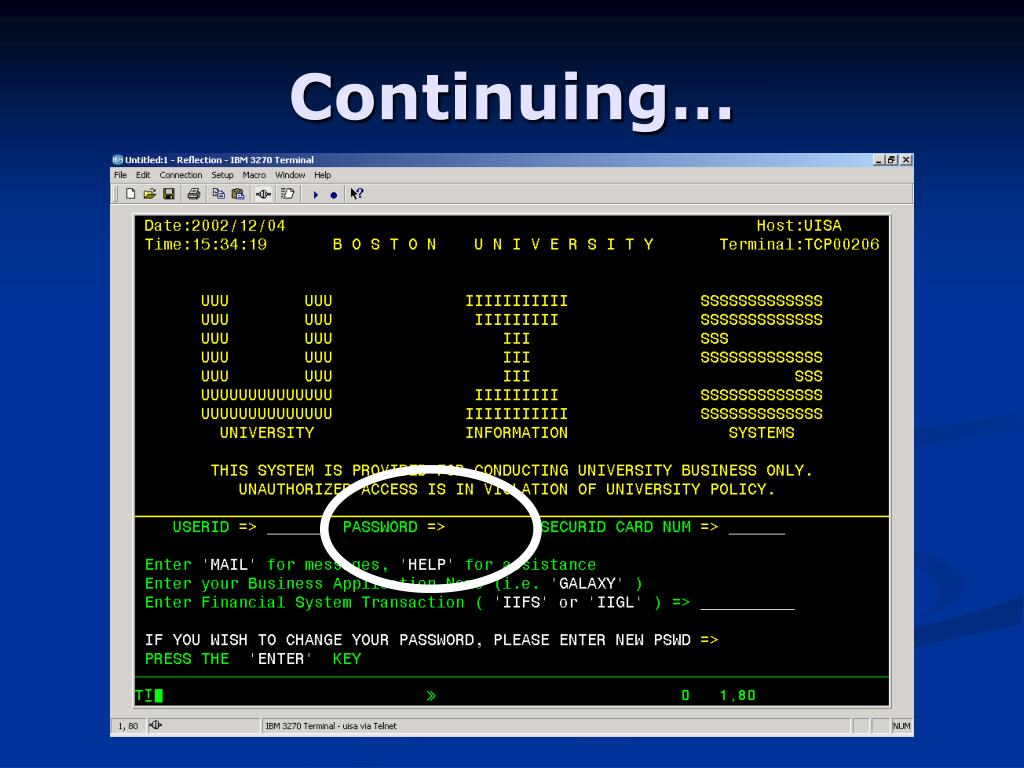Click the Print toolbar icon
1024x768 pixels.
(193, 194)
